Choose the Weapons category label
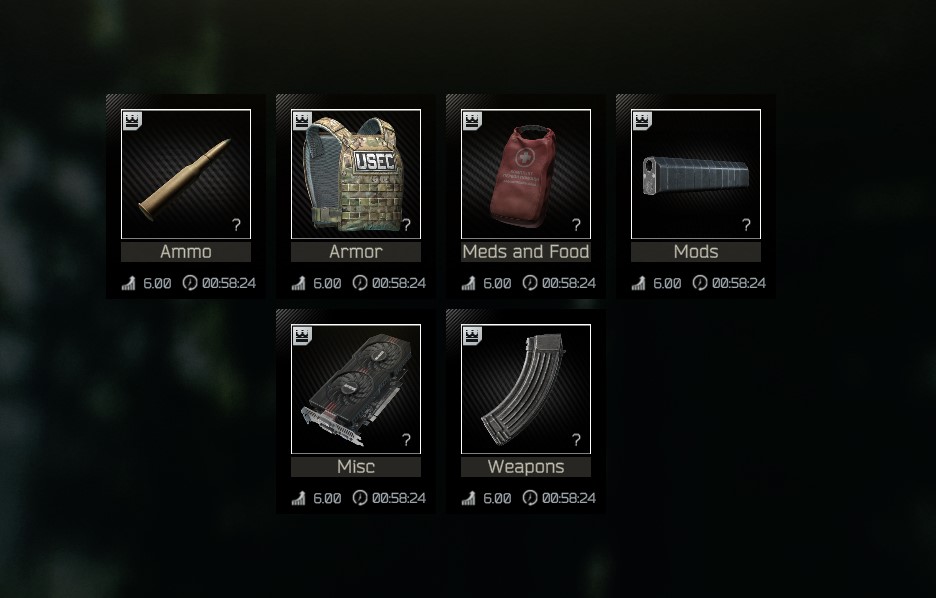 click(x=526, y=467)
